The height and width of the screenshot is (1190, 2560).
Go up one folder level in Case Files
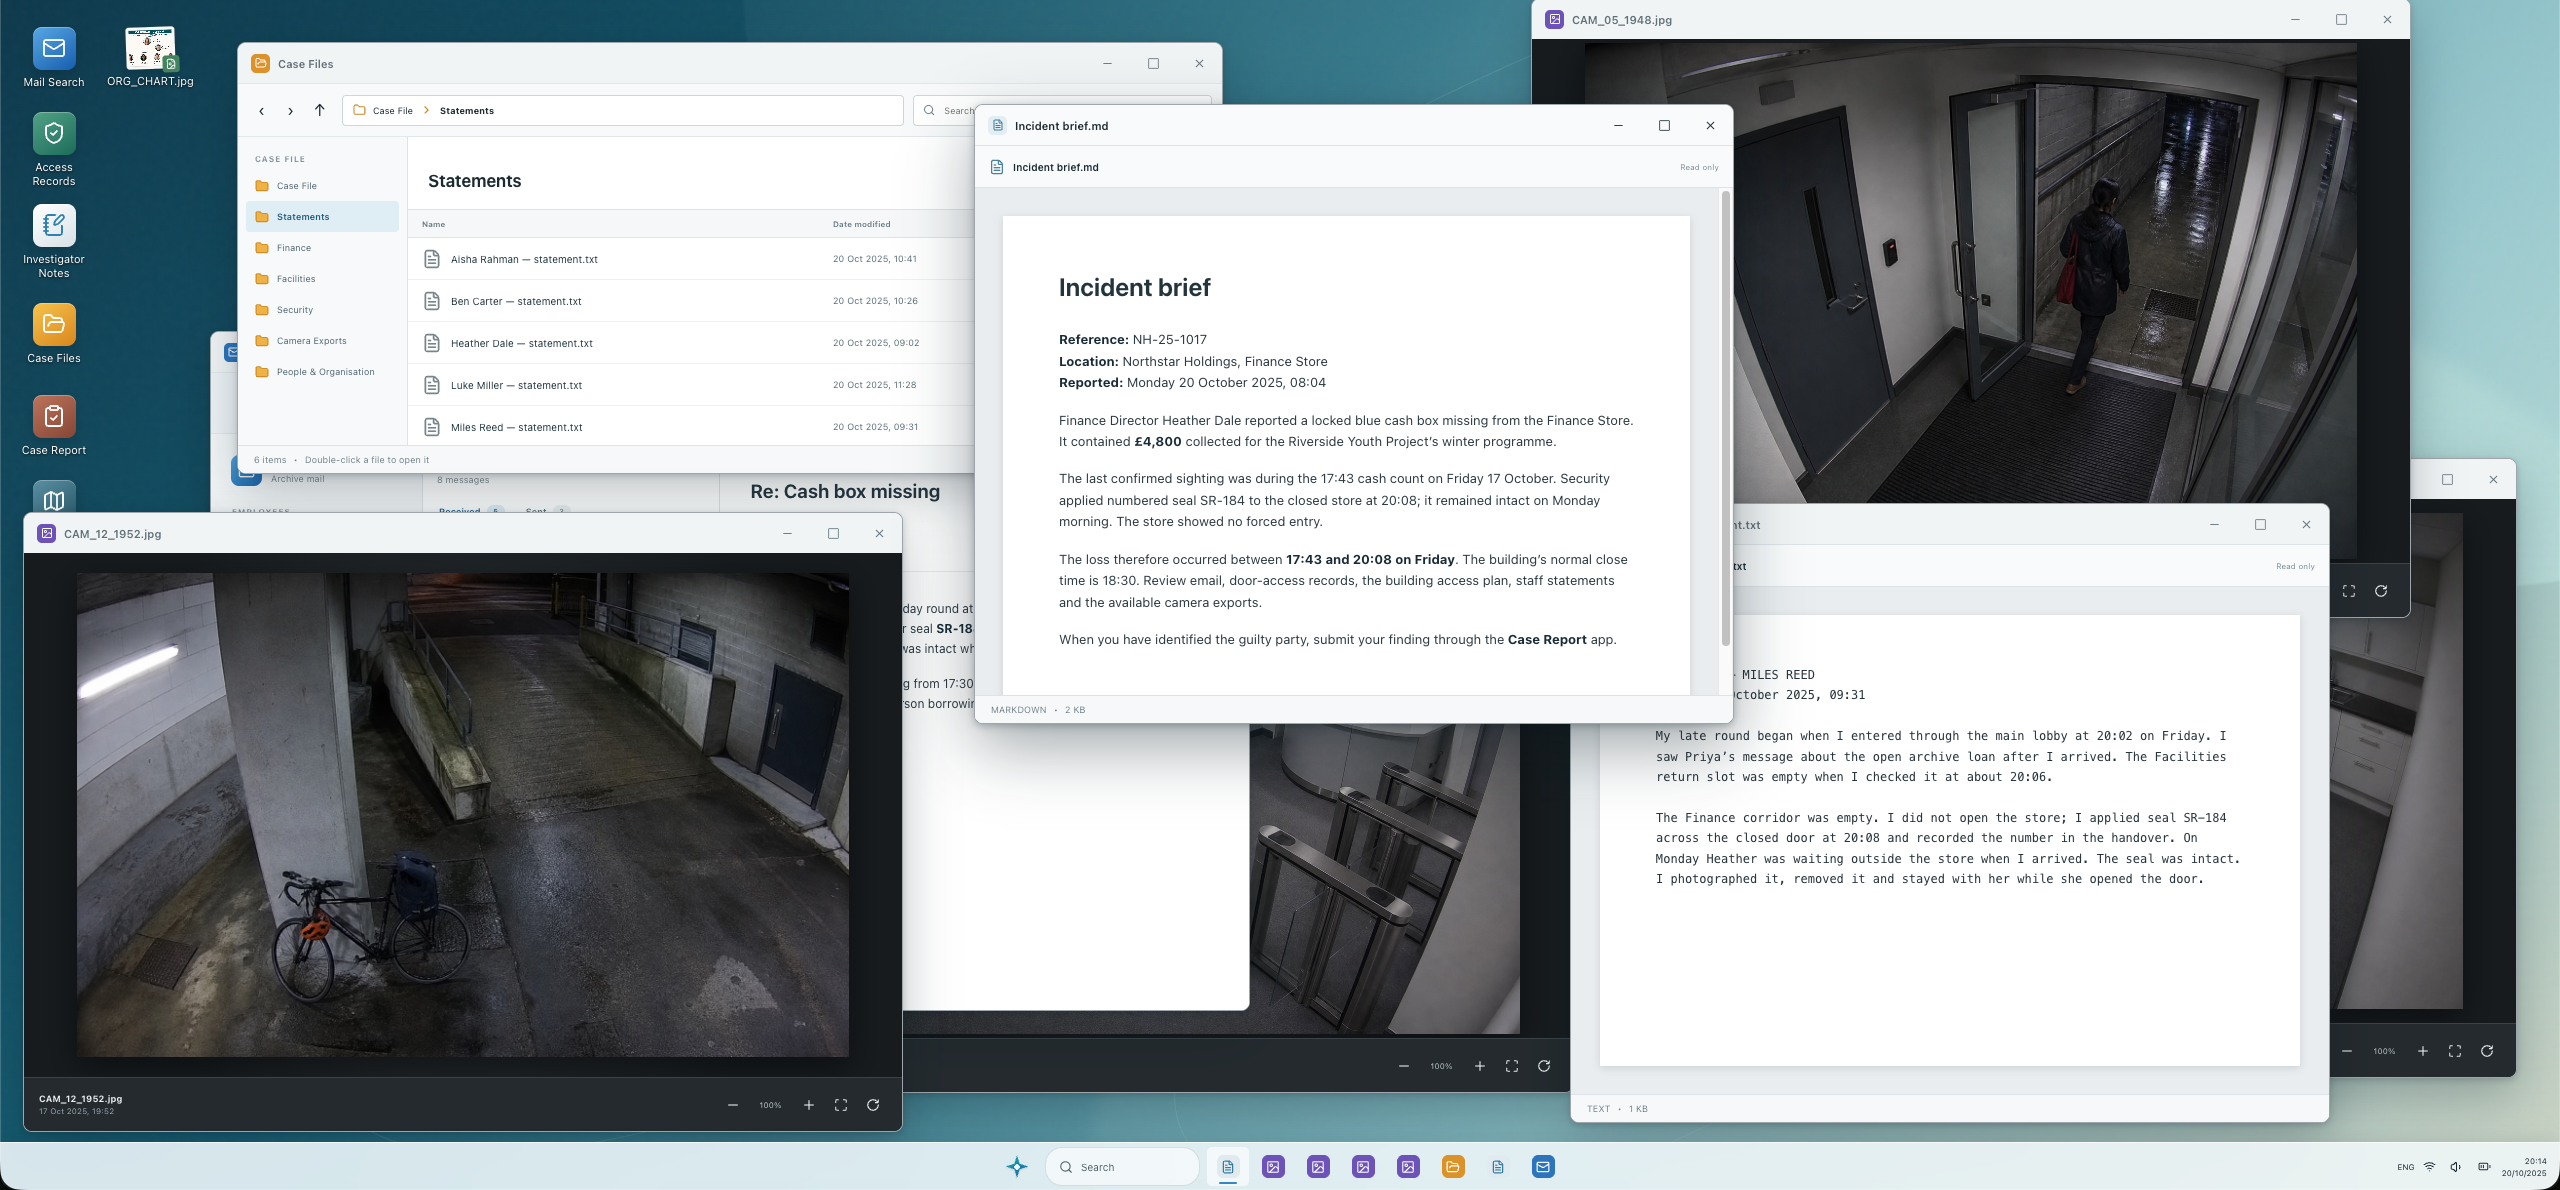[320, 110]
